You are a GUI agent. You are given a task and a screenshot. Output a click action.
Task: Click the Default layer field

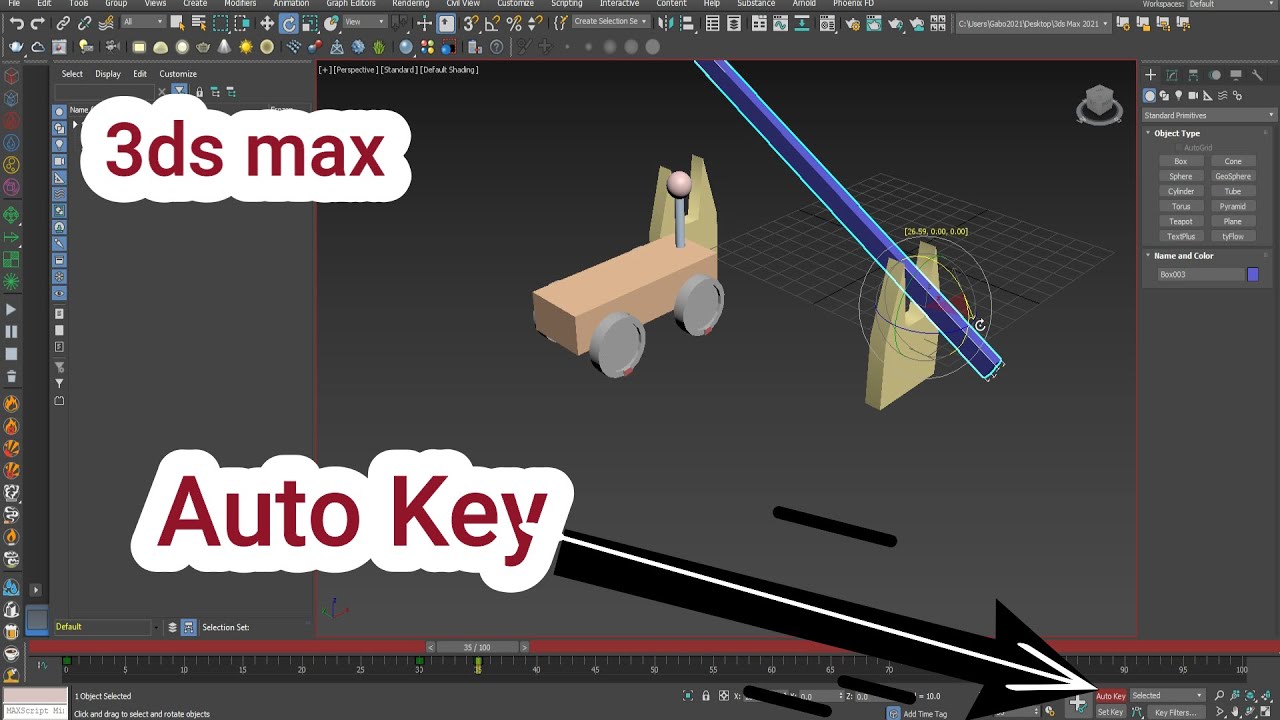[102, 627]
